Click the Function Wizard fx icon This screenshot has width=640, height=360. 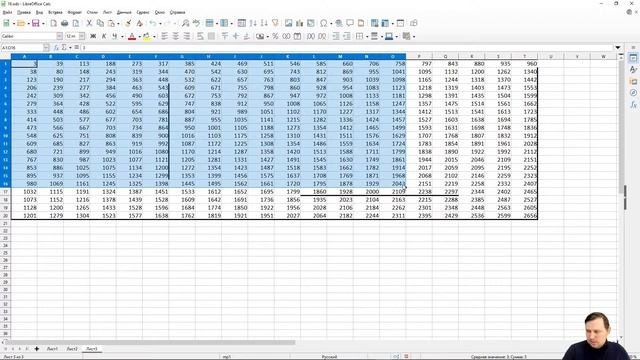click(56, 48)
